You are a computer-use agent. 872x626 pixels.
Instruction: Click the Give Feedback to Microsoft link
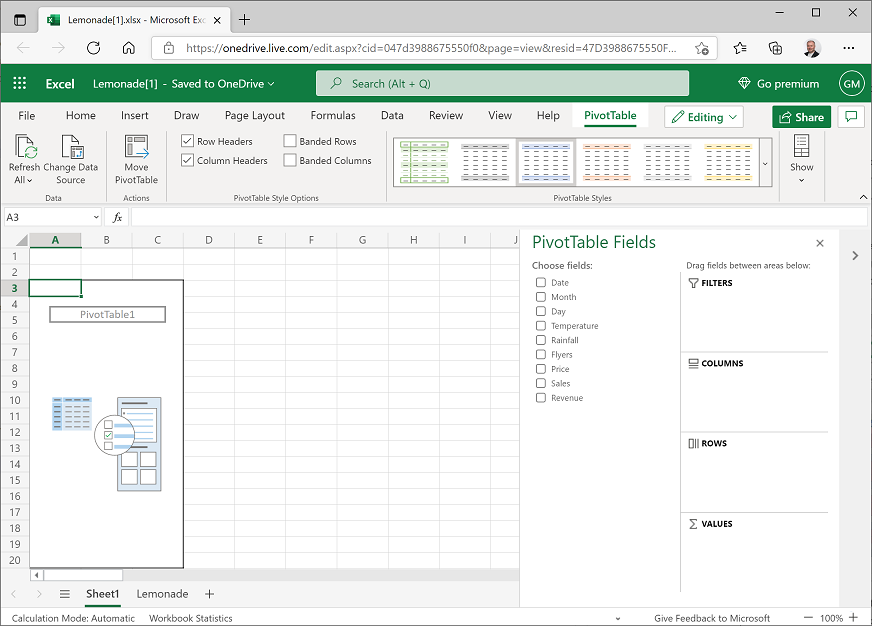point(712,618)
